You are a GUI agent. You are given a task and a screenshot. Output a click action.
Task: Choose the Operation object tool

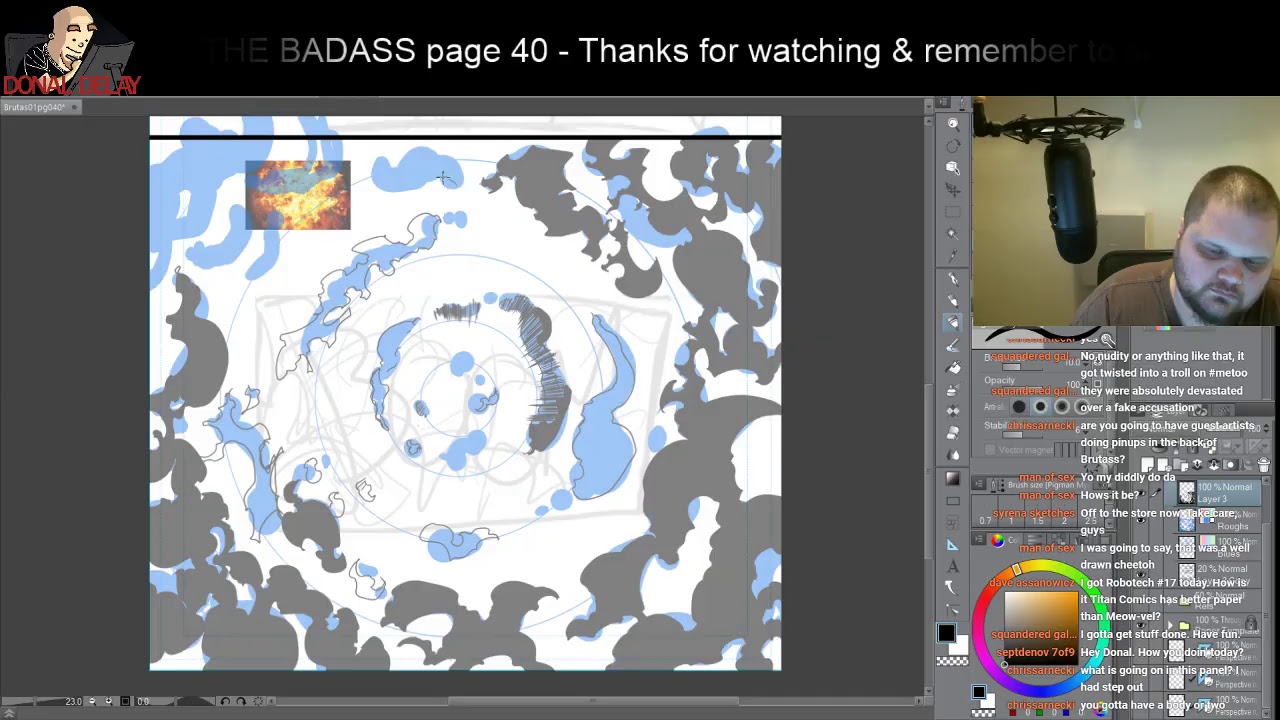click(953, 168)
